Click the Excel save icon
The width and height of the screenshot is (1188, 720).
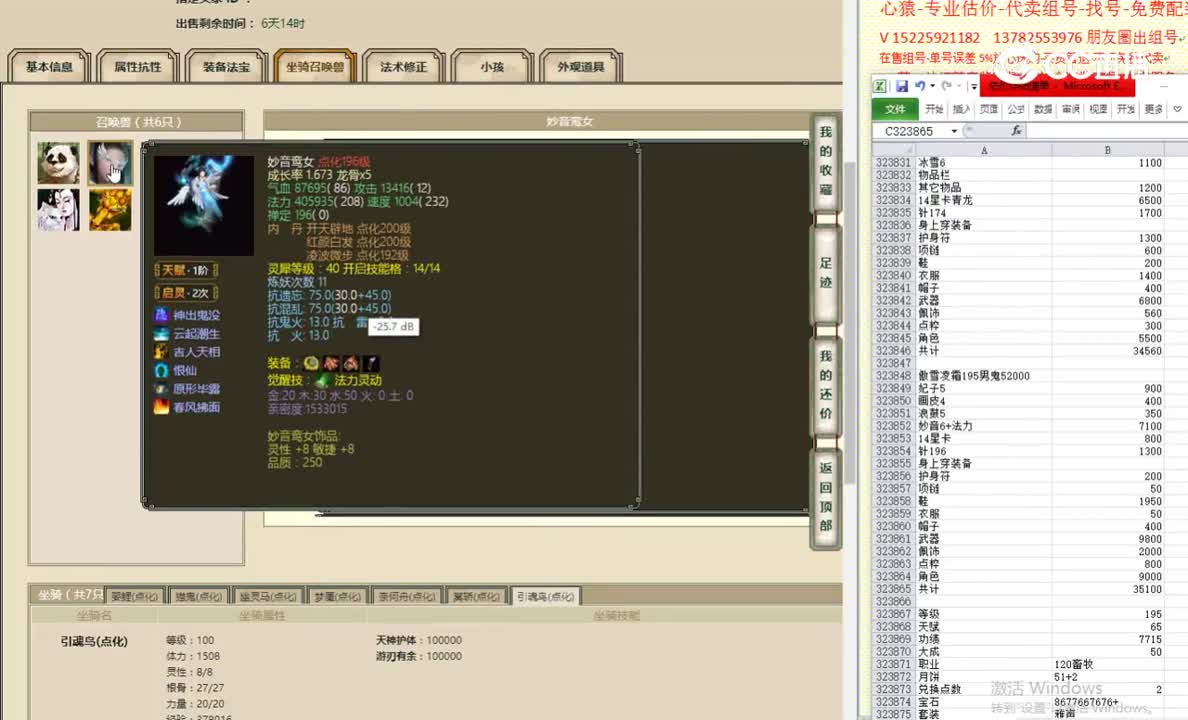[x=902, y=86]
